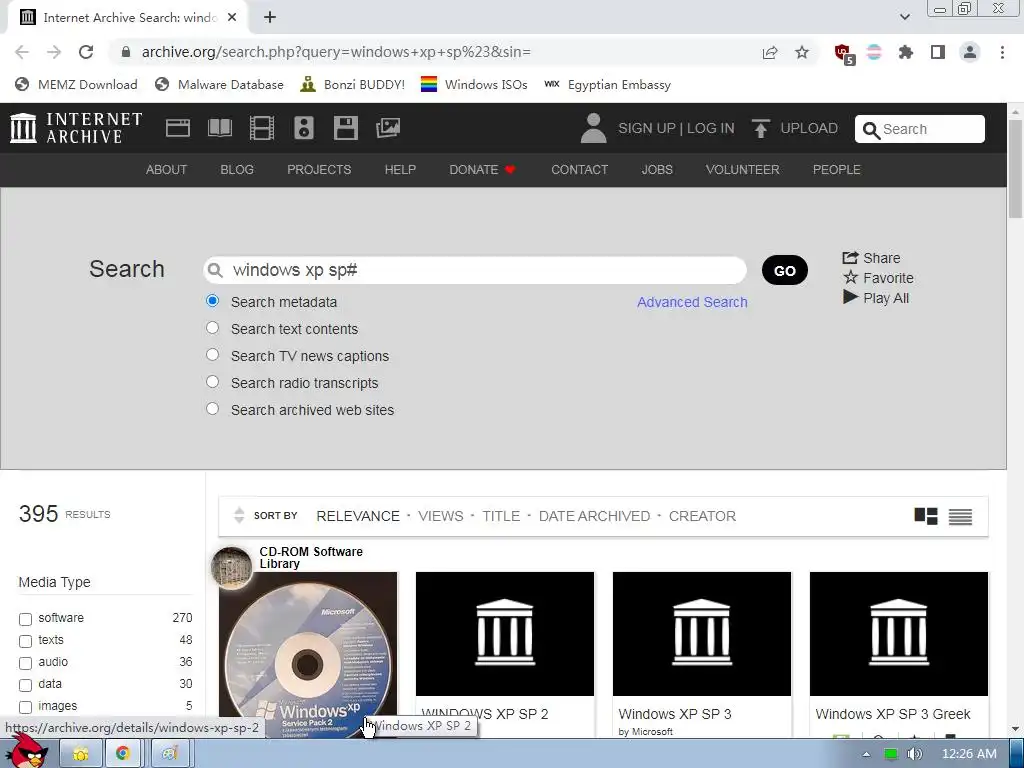
Task: Click the page vertical scrollbar thumb
Action: 1016,170
